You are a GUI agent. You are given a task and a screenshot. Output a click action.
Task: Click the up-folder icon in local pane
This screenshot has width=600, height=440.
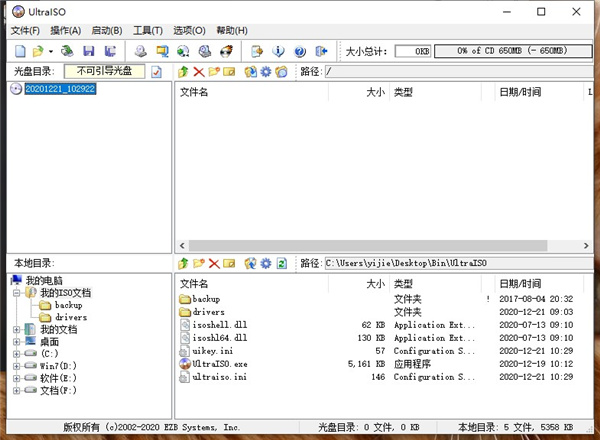pos(182,263)
